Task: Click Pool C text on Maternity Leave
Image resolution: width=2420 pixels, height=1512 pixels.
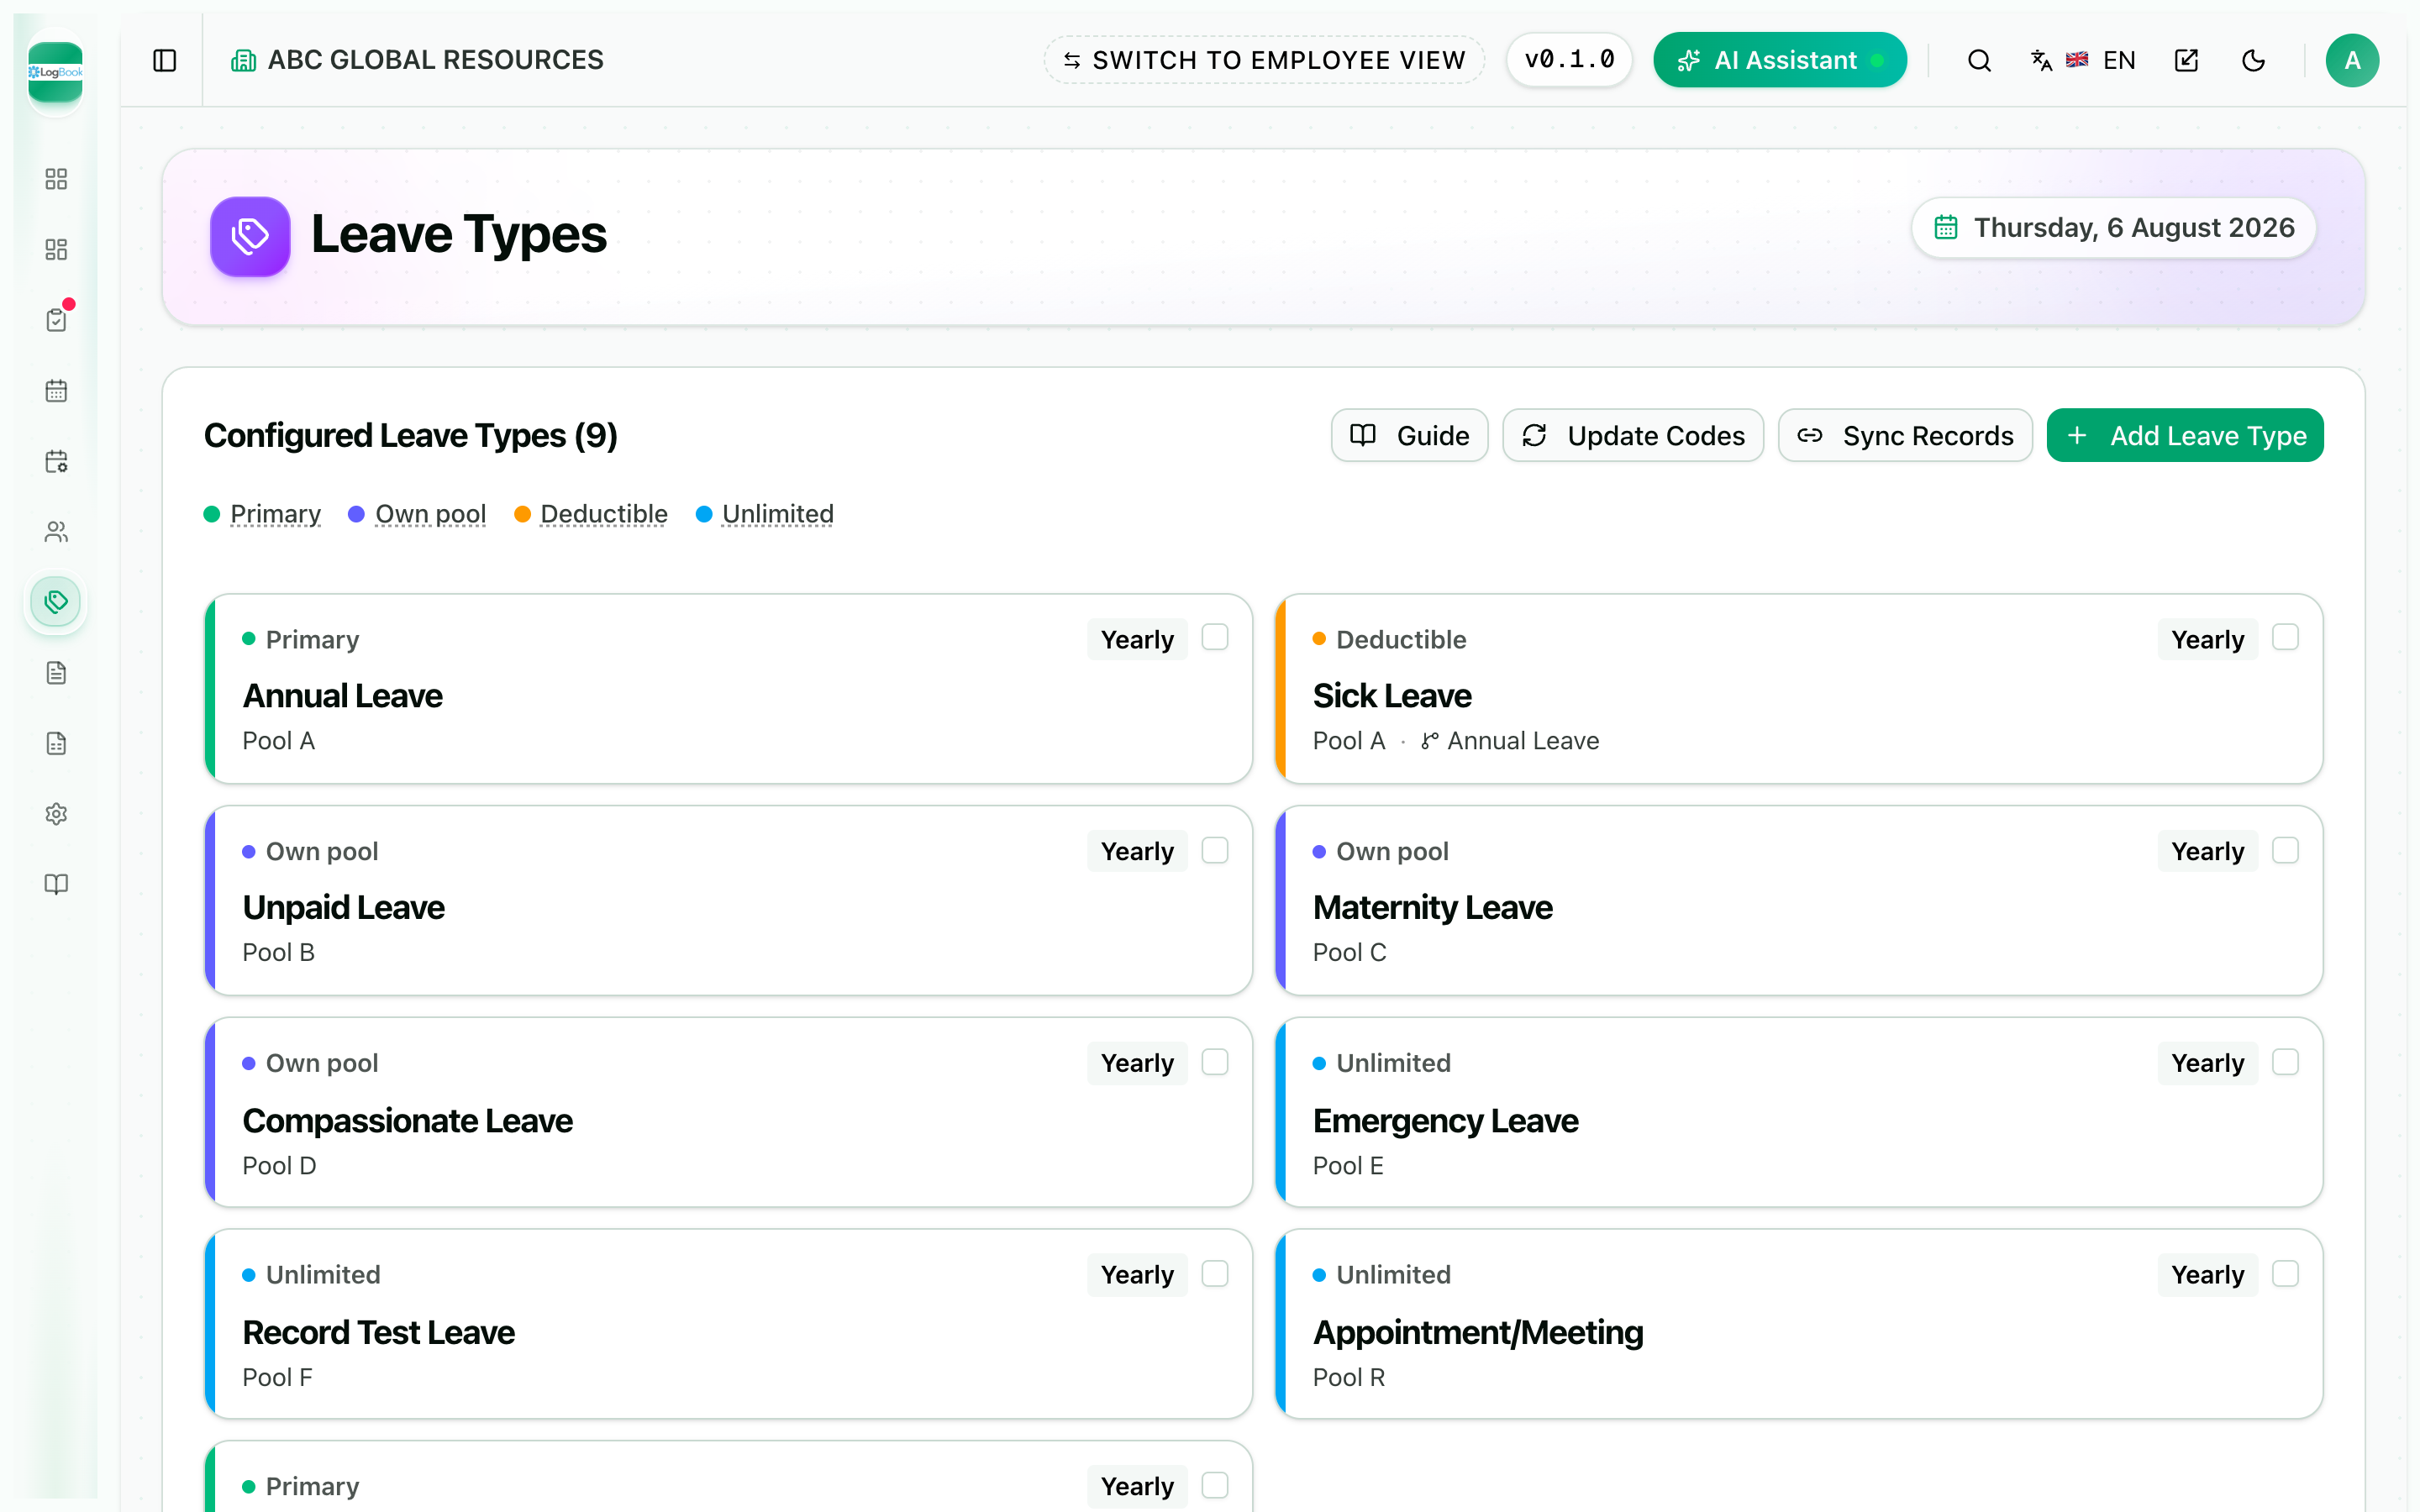Action: pyautogui.click(x=1349, y=953)
